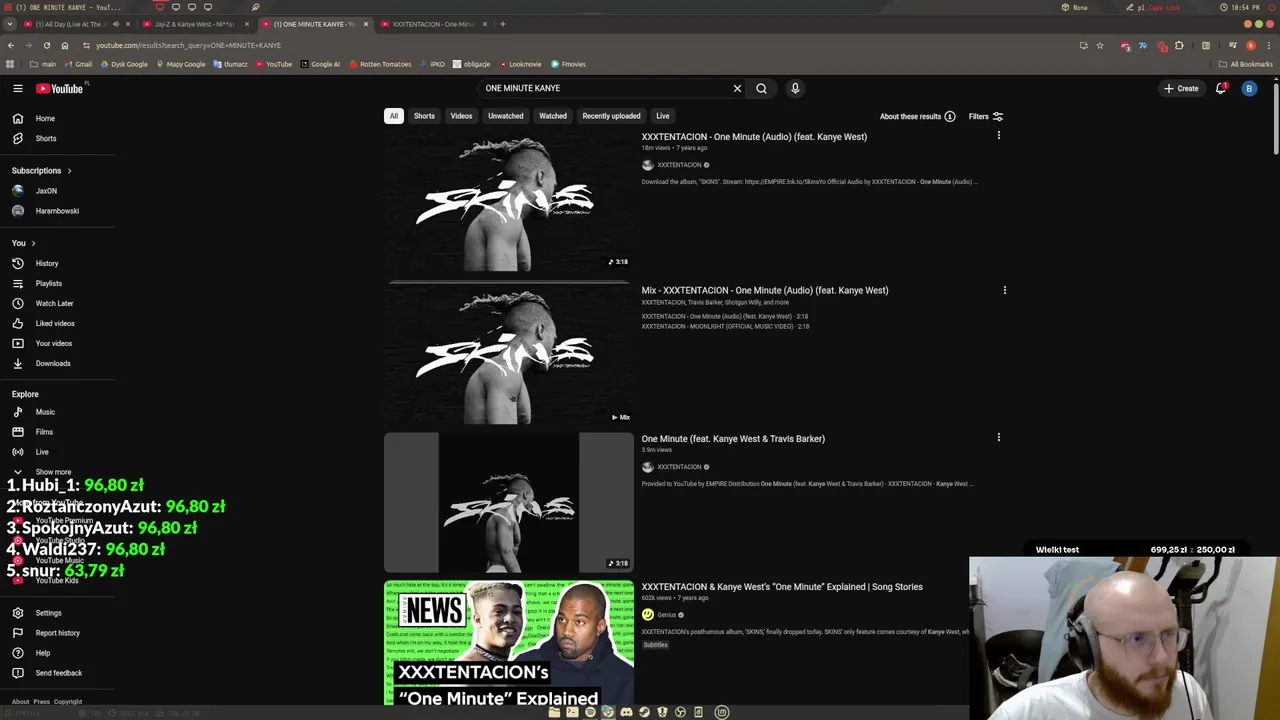Viewport: 1280px width, 720px height.
Task: Click the browser address bar URL
Action: pos(188,45)
